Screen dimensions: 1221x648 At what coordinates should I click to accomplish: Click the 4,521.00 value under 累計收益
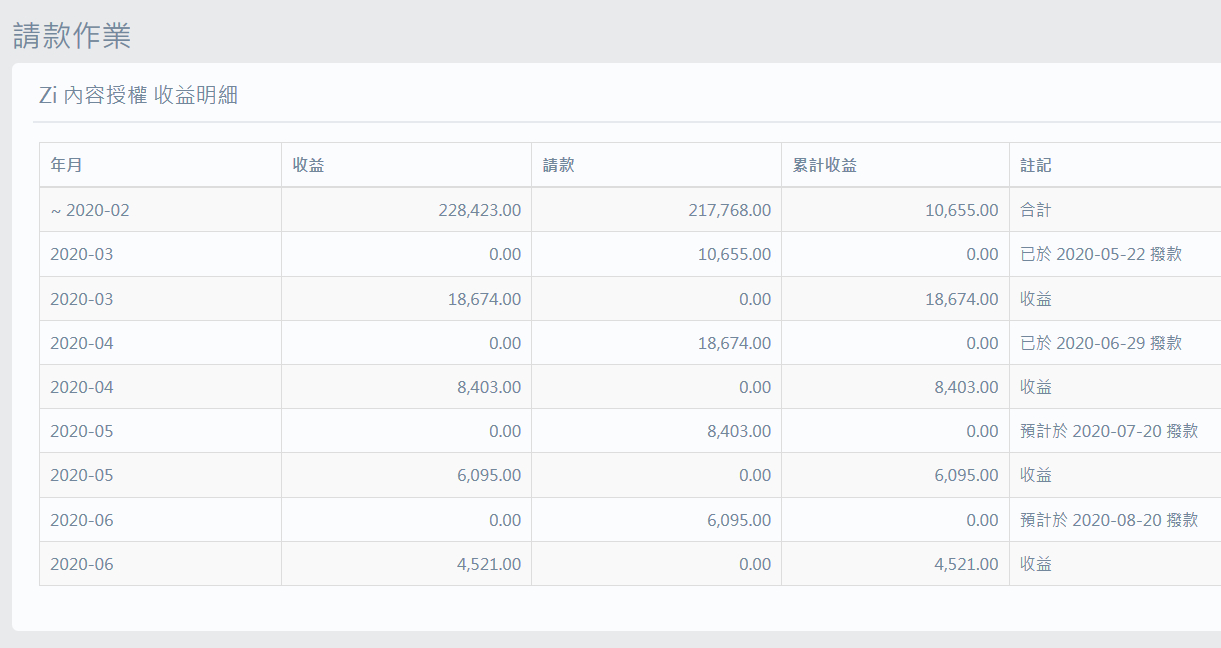click(966, 564)
